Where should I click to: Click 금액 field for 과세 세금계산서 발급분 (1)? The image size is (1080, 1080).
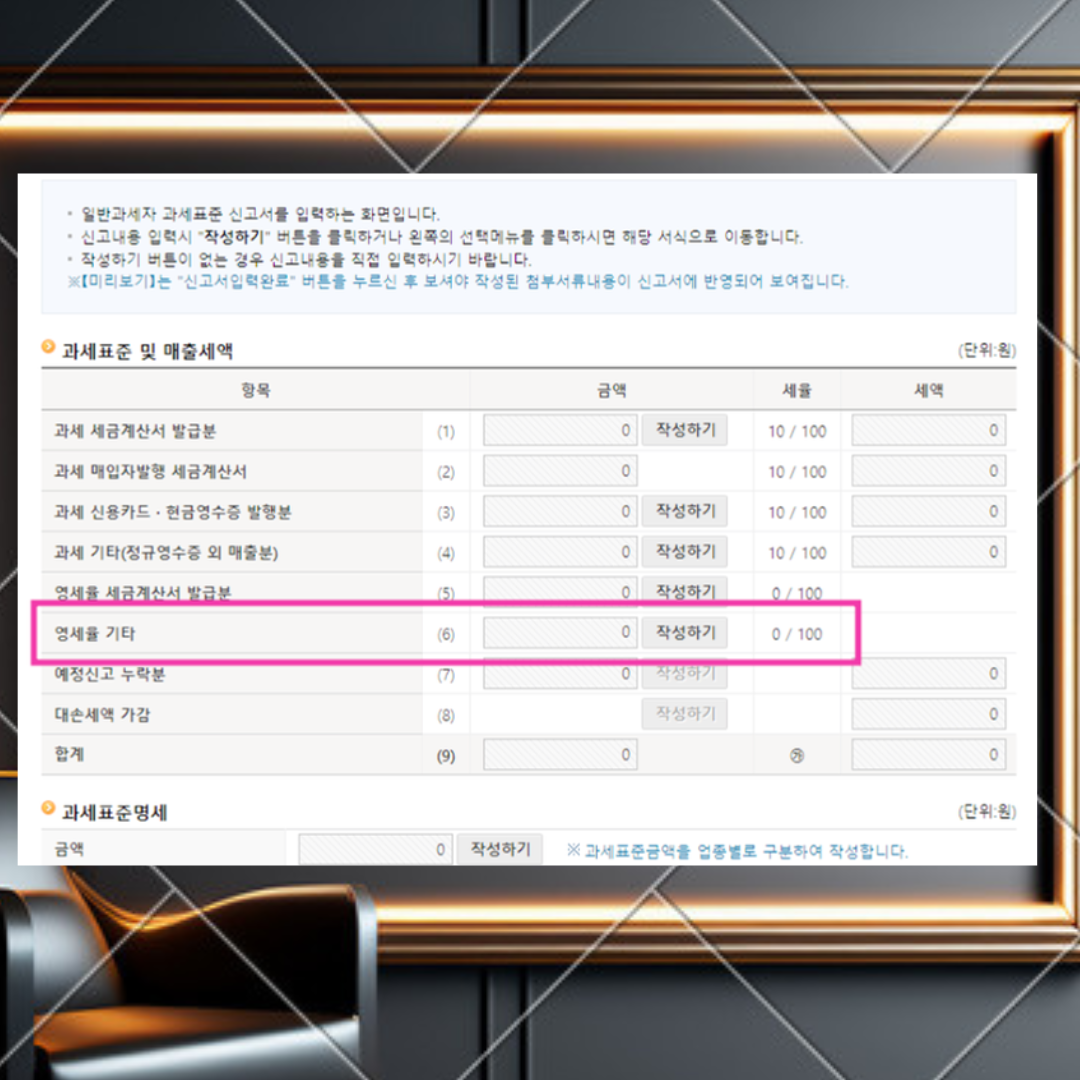coord(560,430)
